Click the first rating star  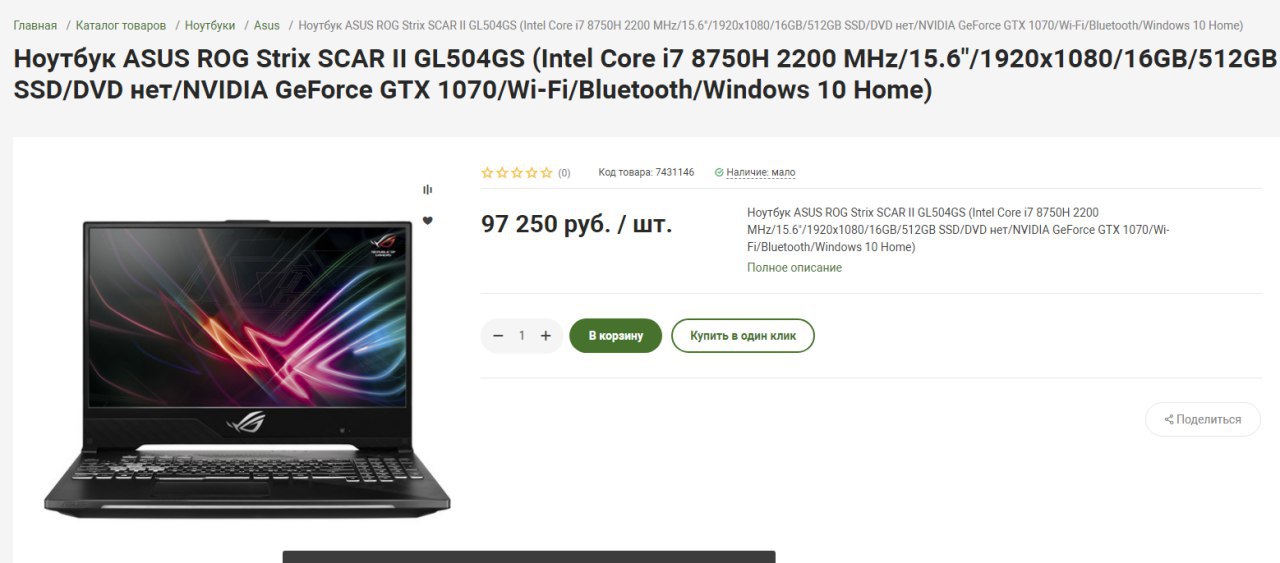(x=487, y=173)
